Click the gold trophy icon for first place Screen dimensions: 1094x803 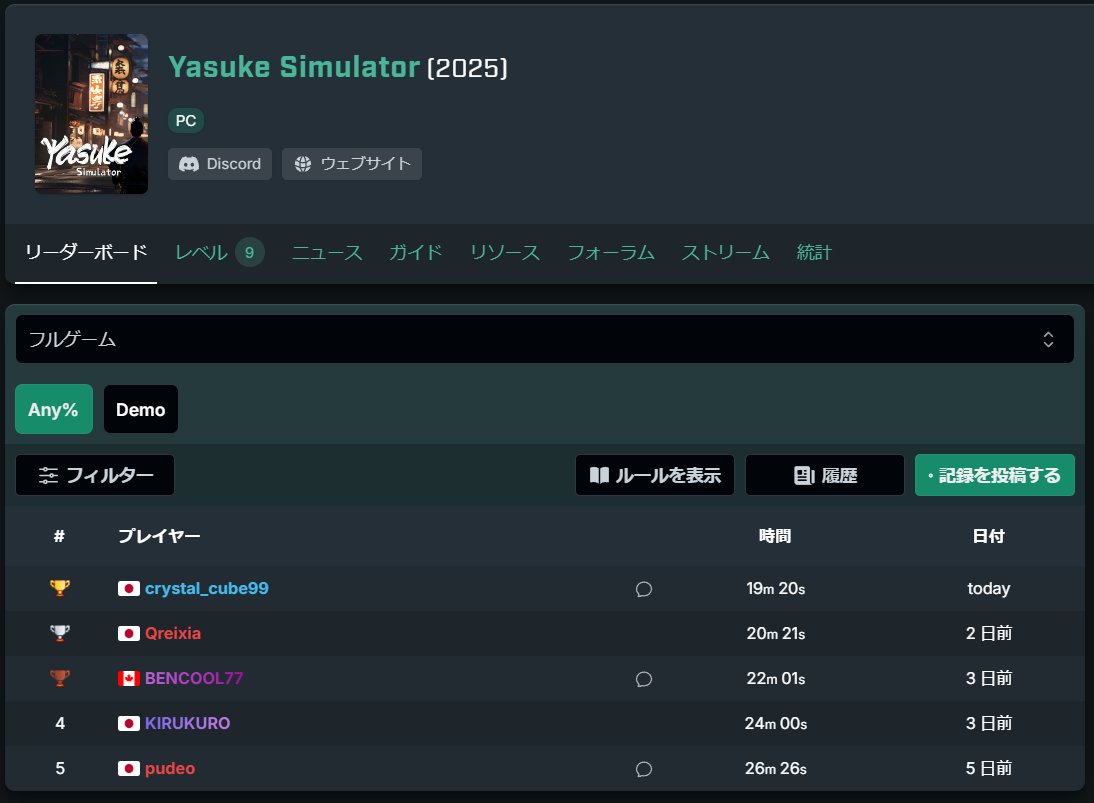click(x=60, y=588)
